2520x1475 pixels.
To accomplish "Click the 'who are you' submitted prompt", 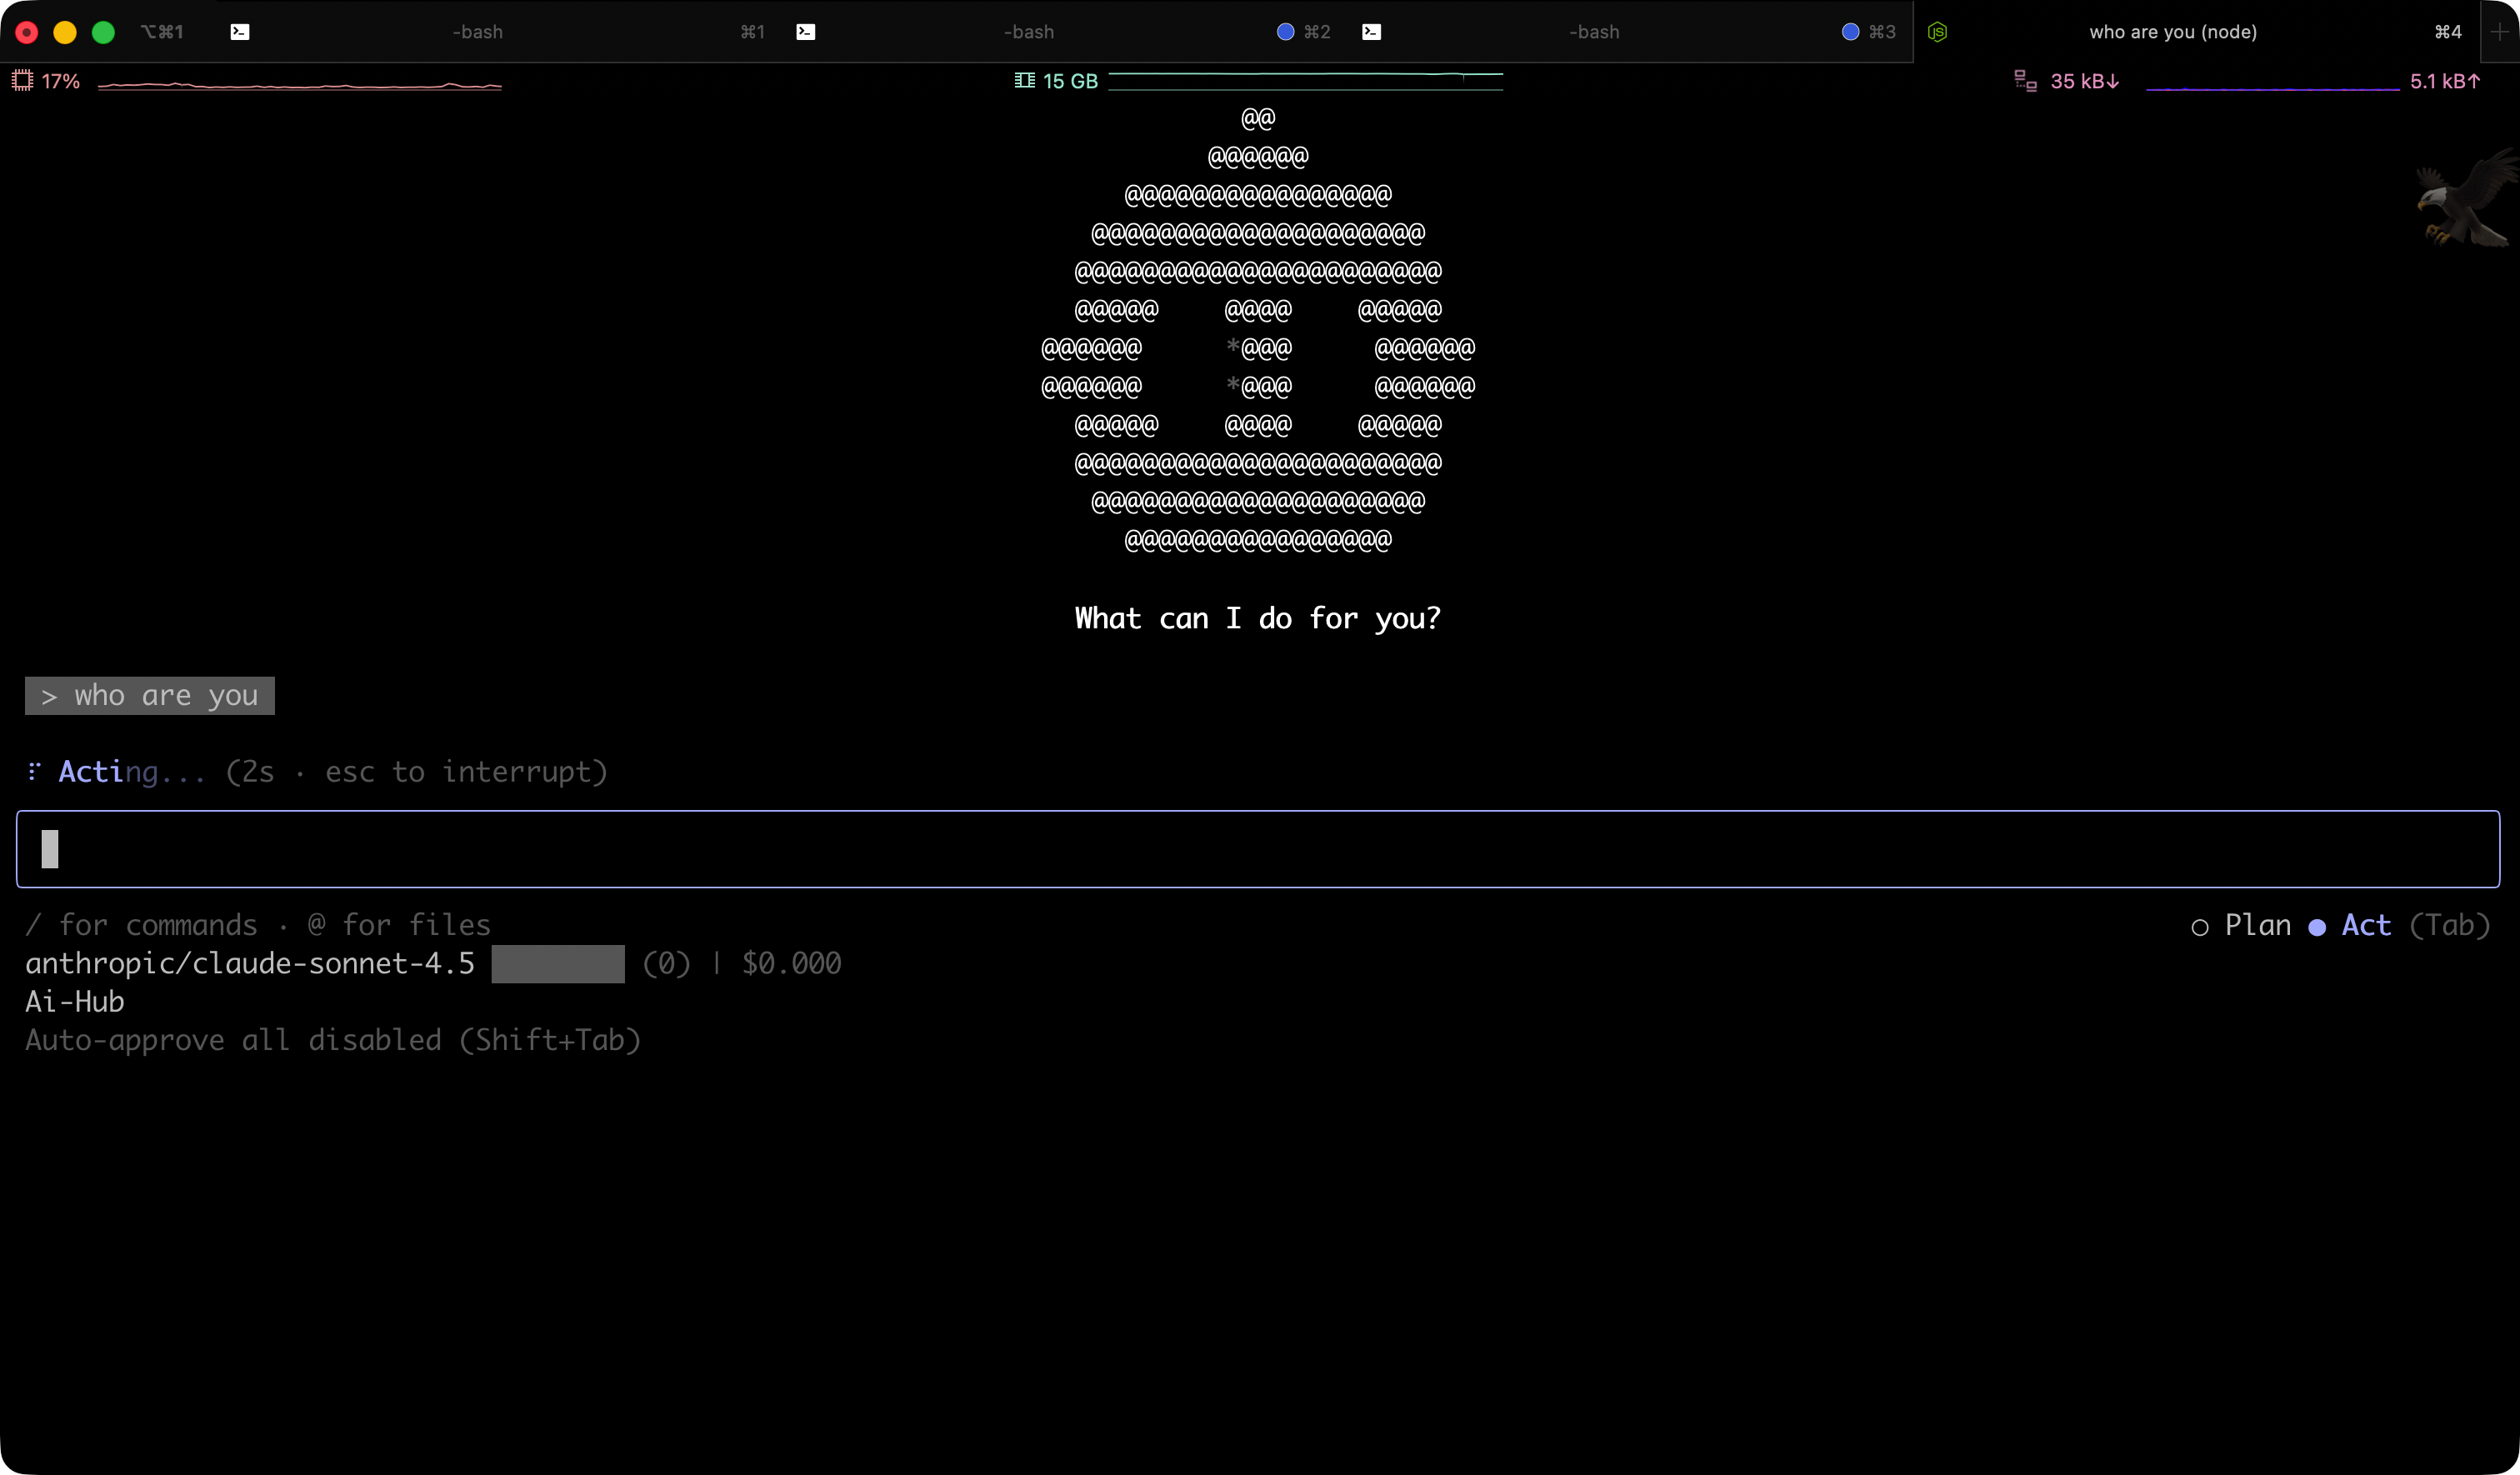I will click(x=150, y=695).
